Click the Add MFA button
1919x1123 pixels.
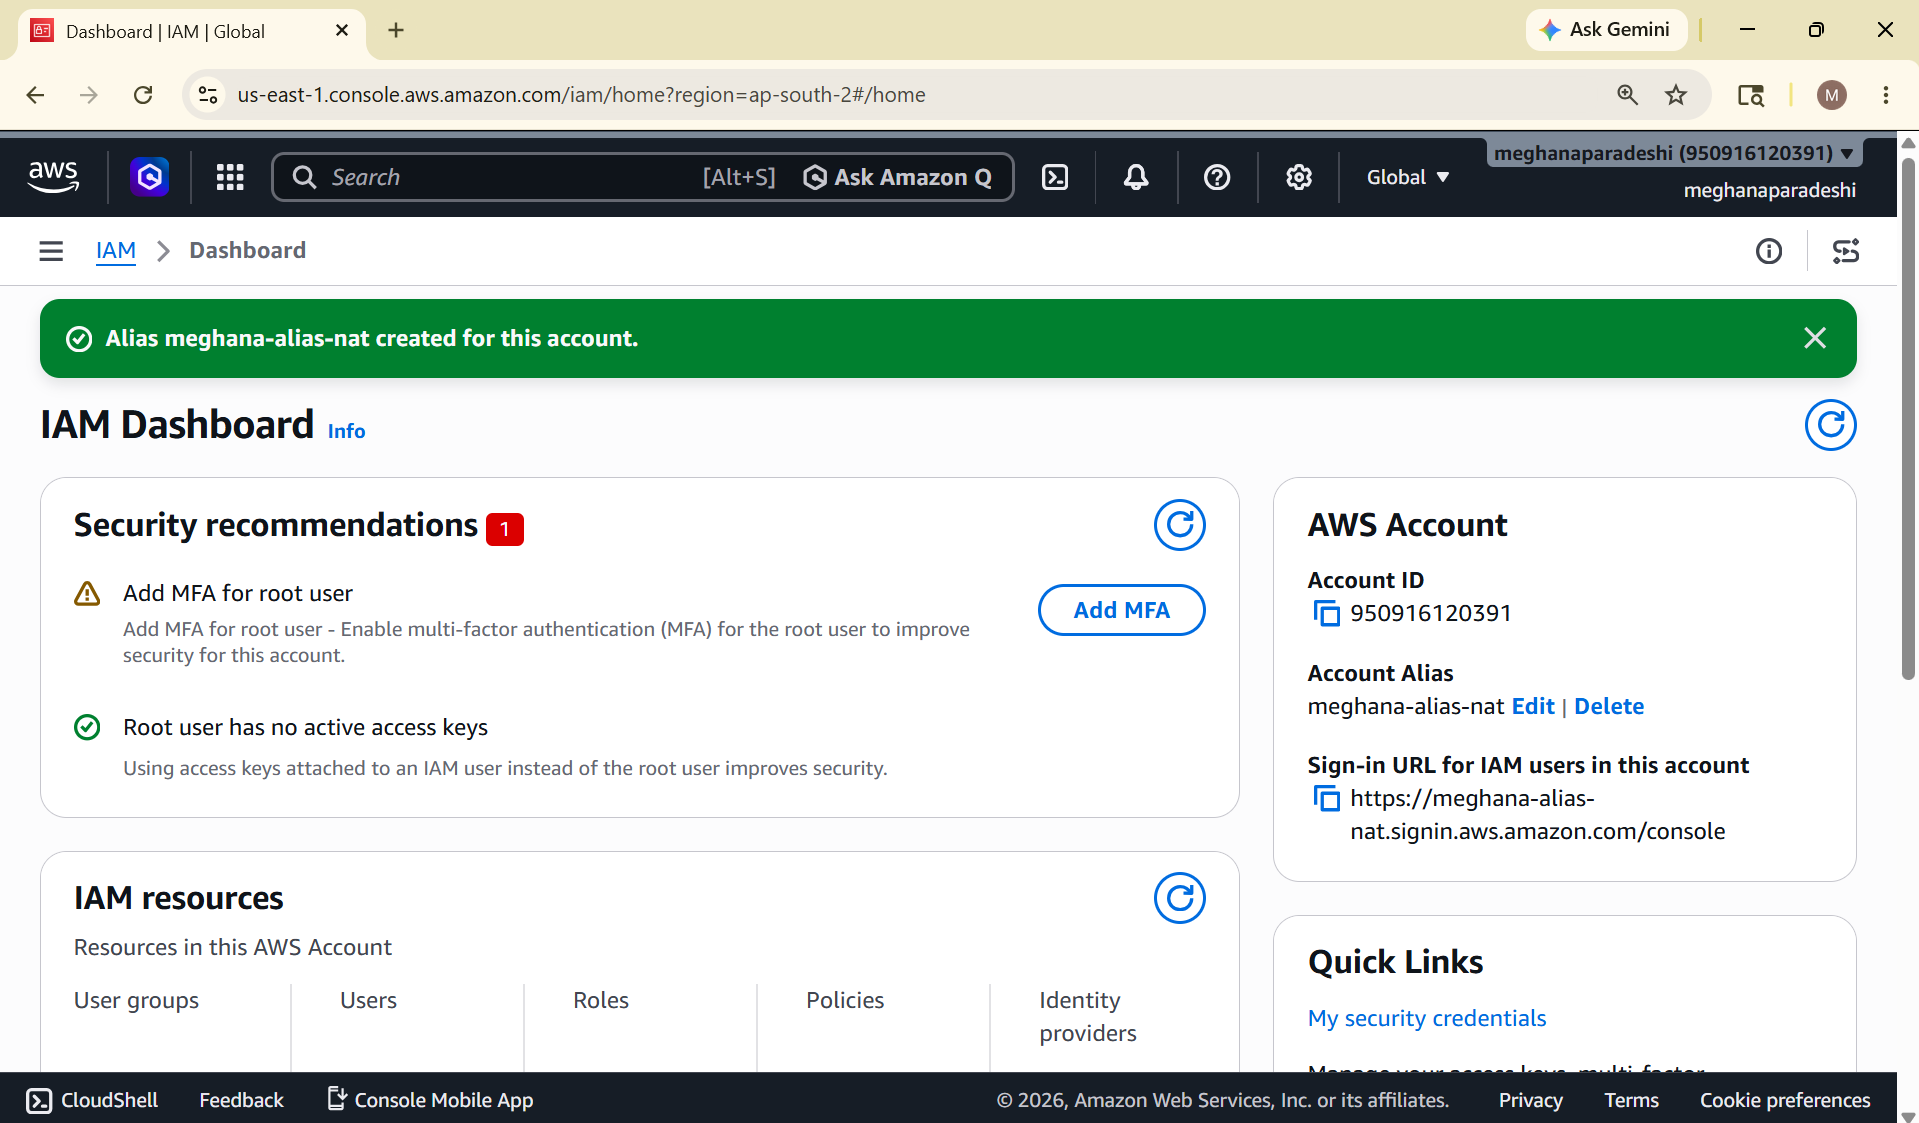[x=1121, y=610]
